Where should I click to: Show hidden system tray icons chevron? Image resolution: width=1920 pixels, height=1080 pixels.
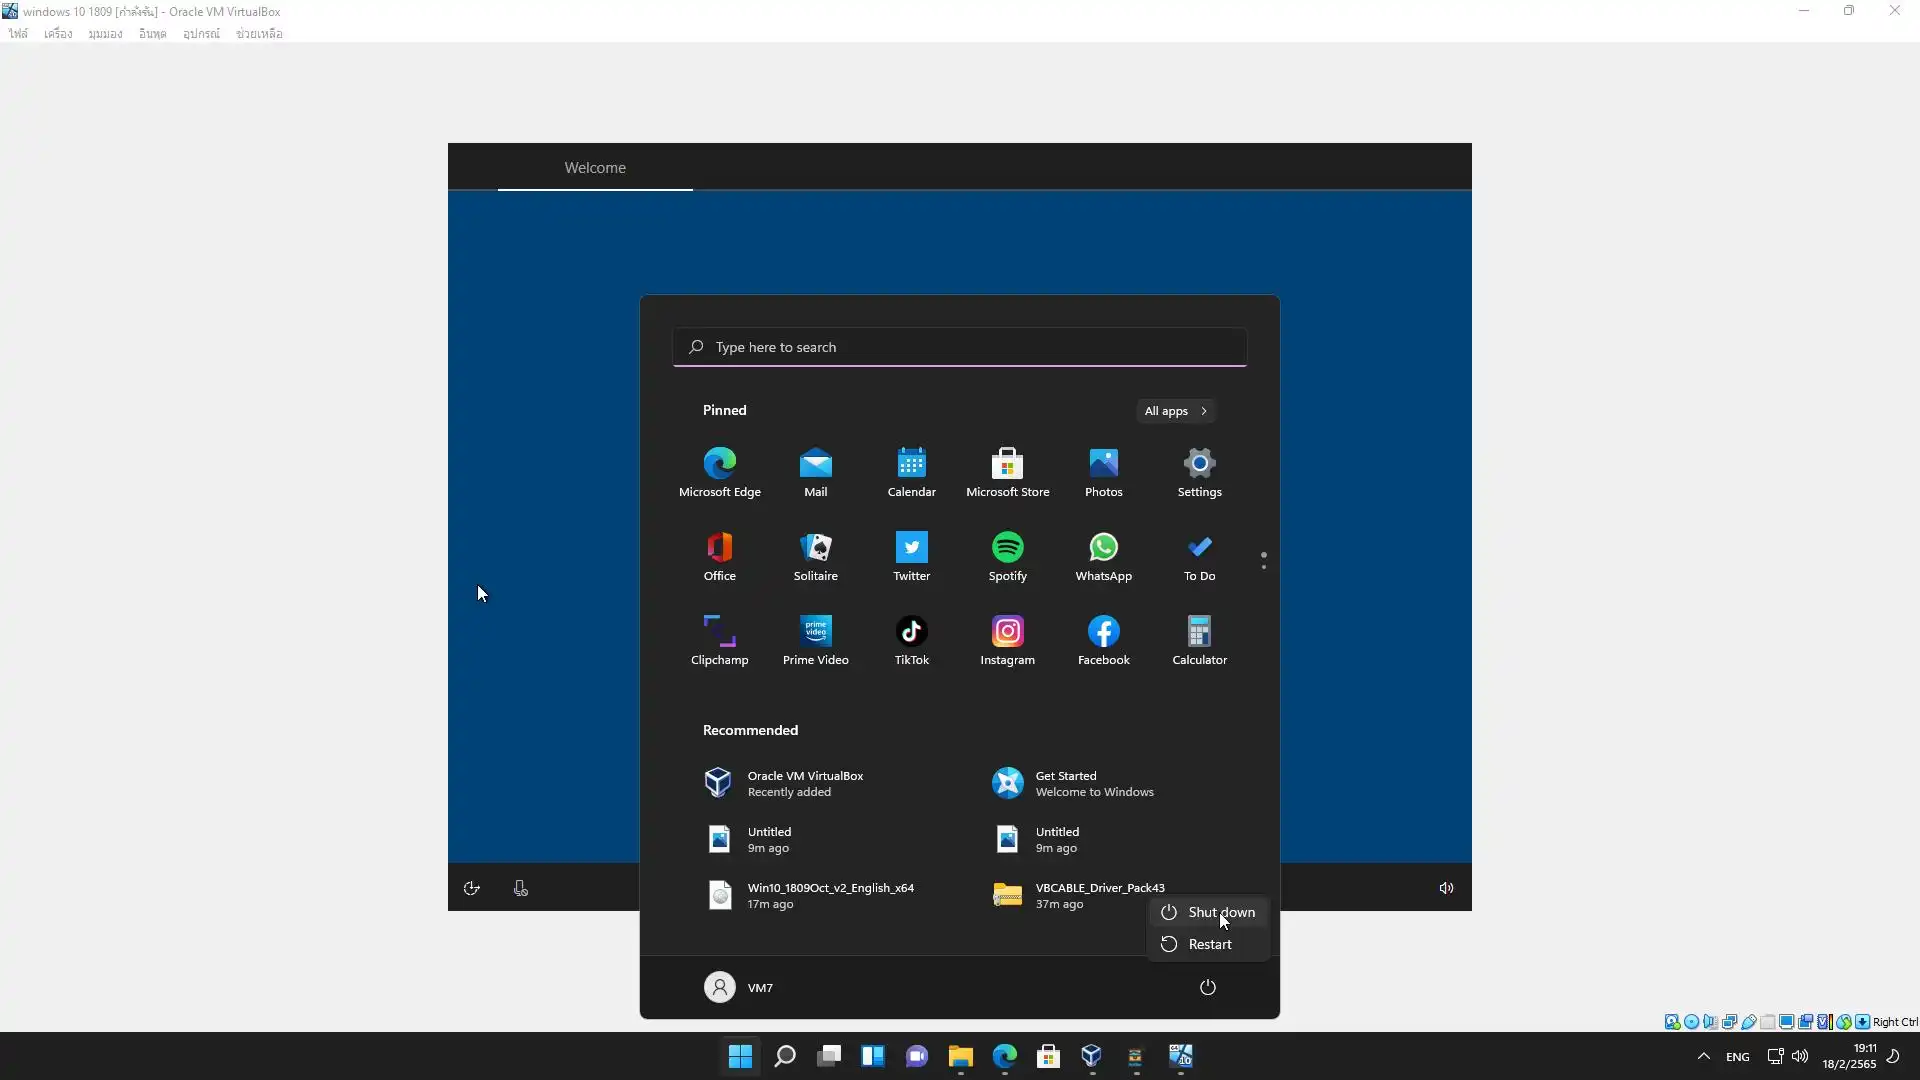tap(1703, 1056)
